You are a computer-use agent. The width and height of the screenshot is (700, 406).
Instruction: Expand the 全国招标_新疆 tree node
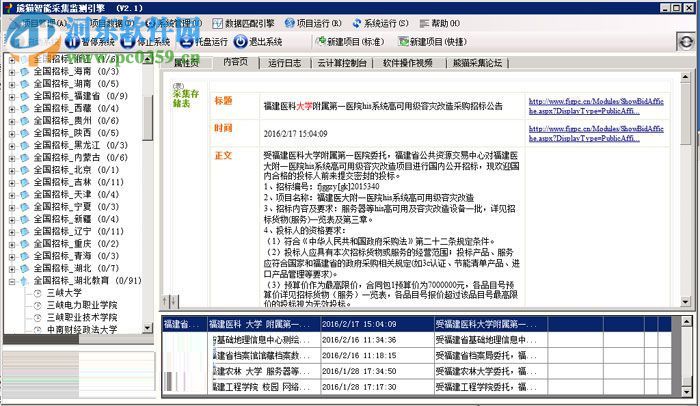[x=12, y=219]
